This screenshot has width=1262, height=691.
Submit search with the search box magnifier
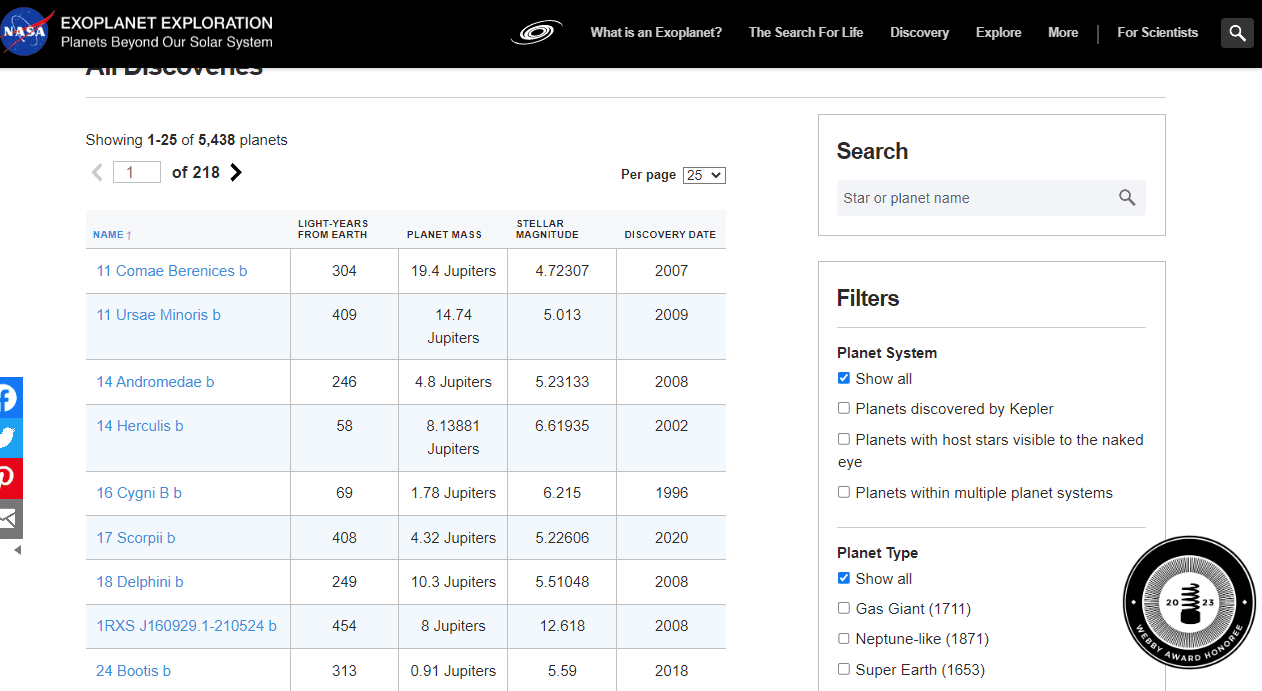[1127, 198]
